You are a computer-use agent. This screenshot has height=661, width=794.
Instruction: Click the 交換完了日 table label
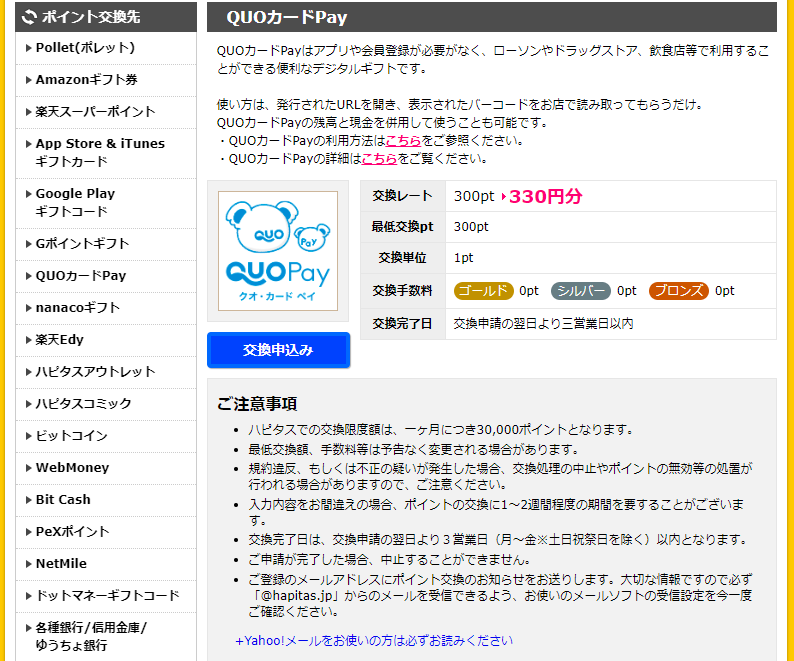point(403,323)
